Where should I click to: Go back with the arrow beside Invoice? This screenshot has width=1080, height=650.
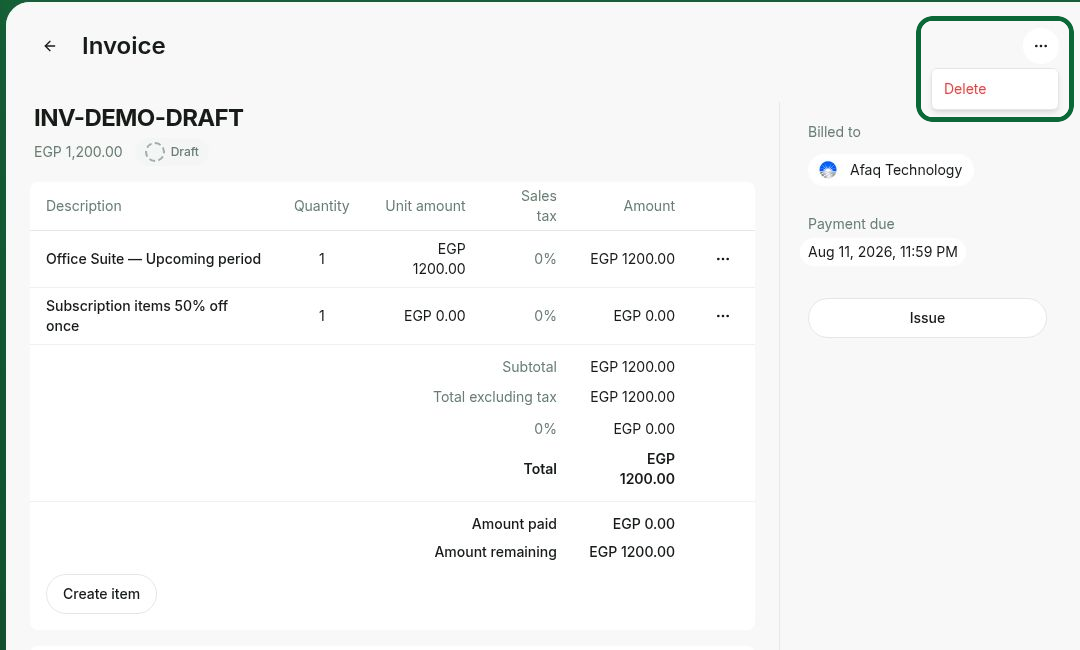coord(50,46)
